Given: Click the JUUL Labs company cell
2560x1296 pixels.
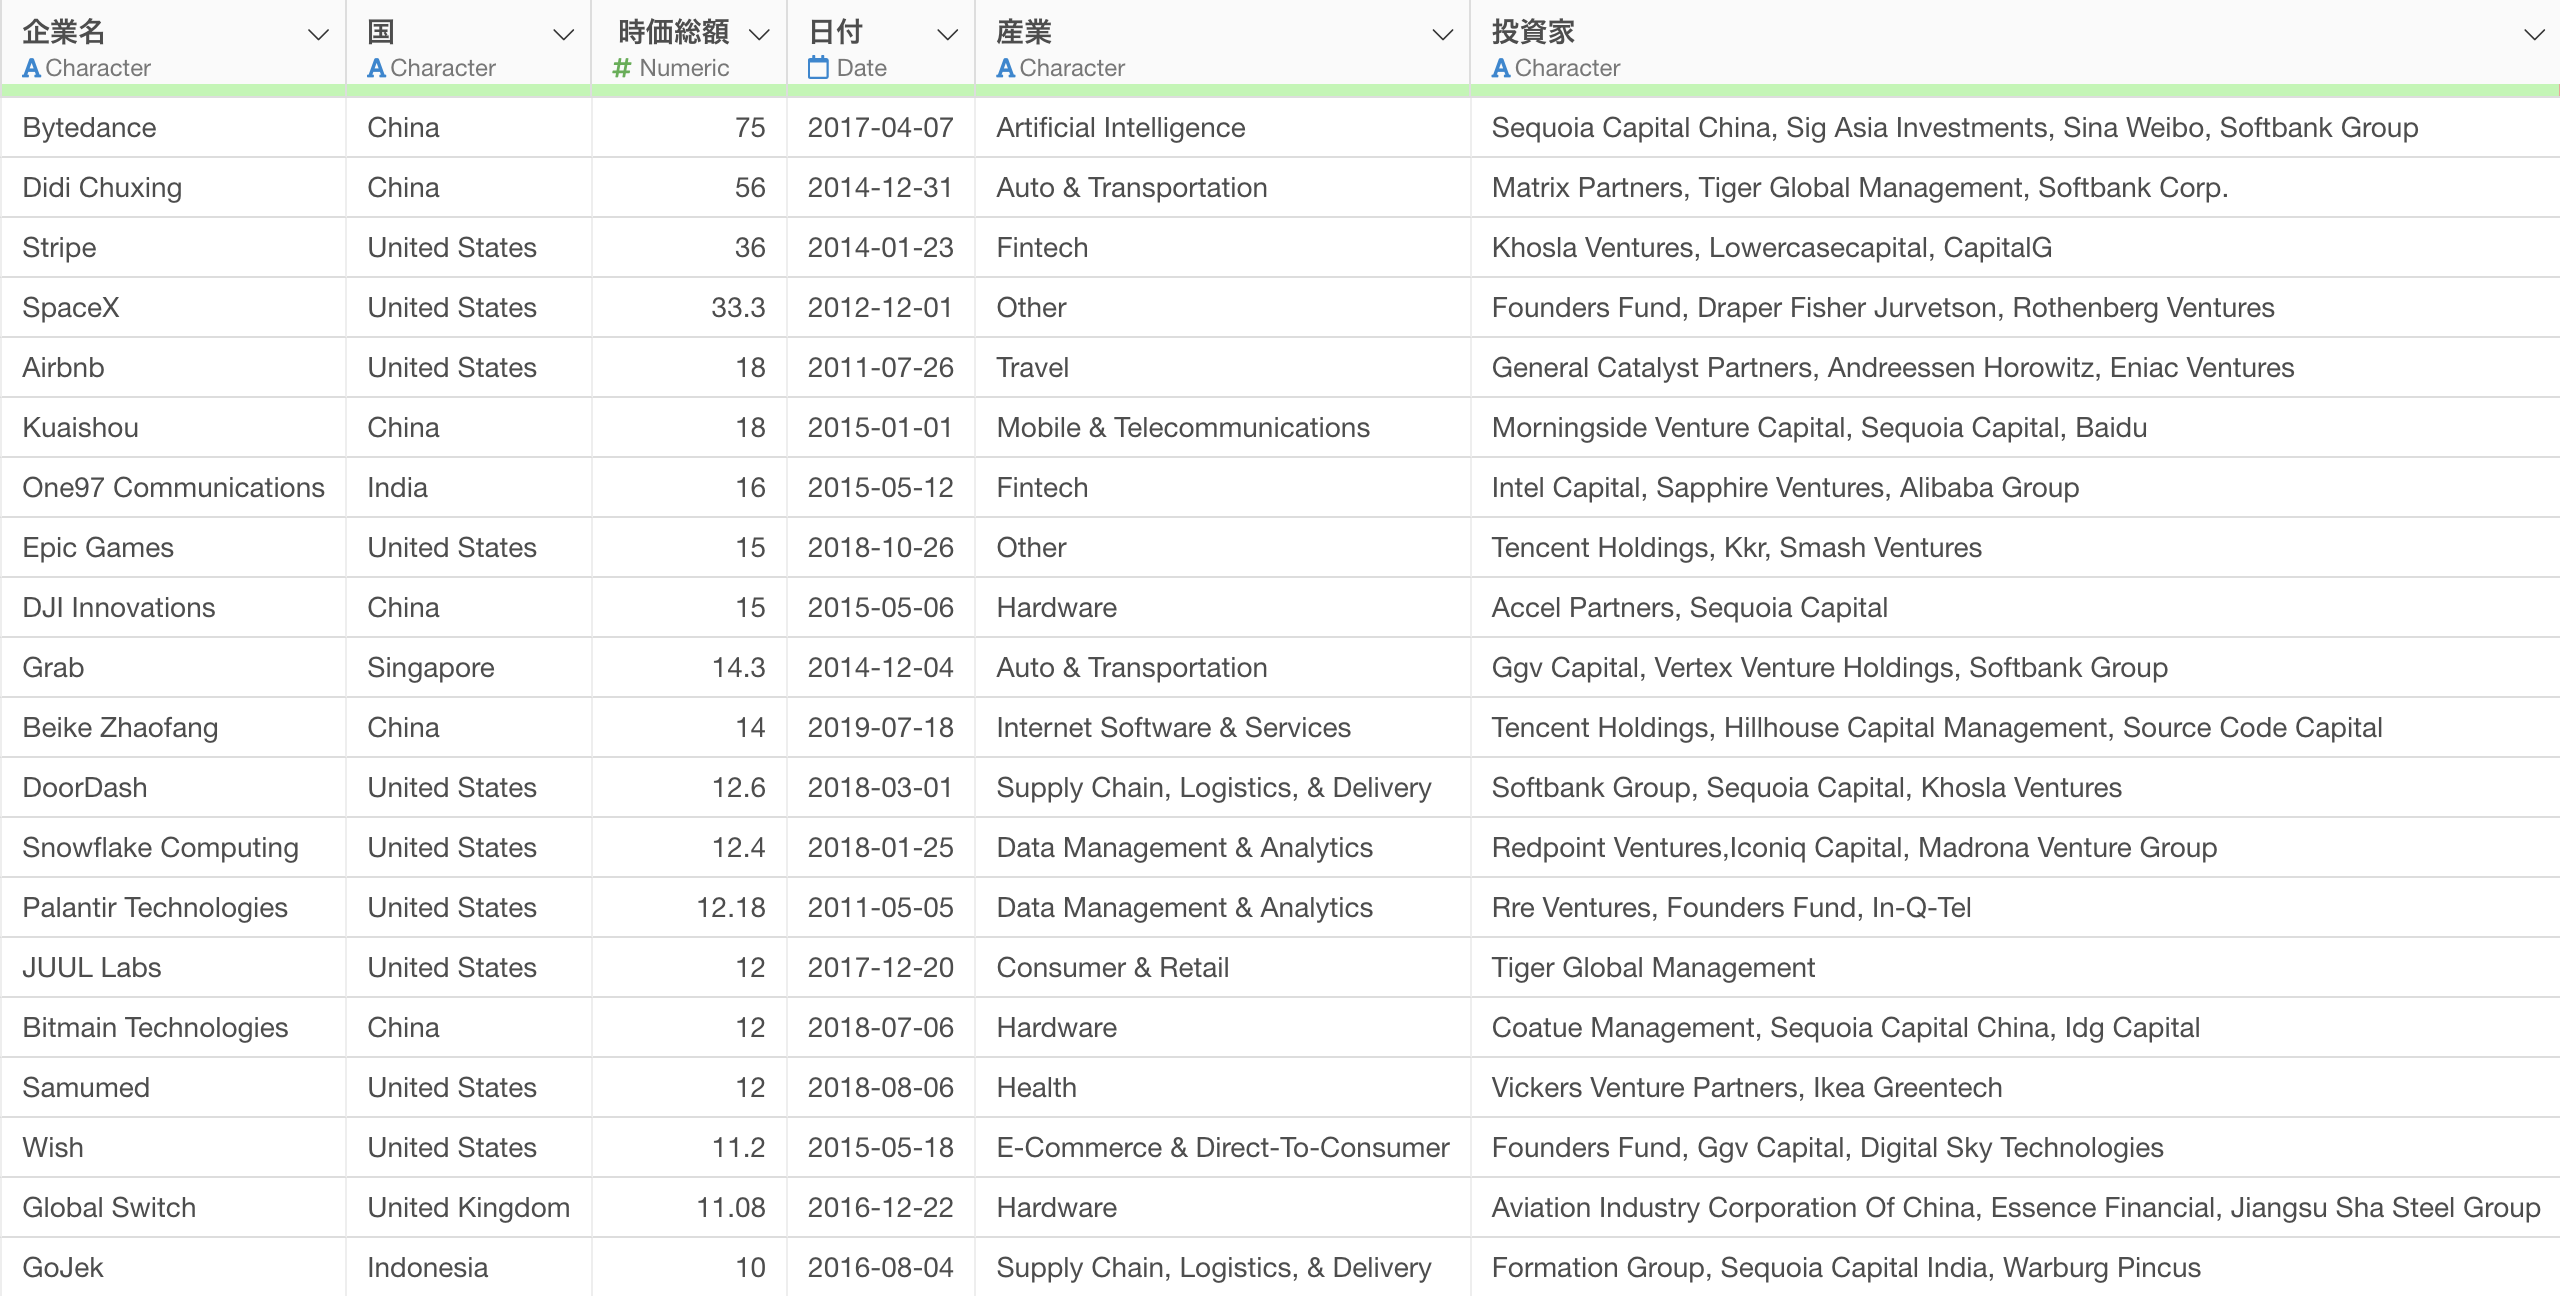Looking at the screenshot, I should (173, 968).
